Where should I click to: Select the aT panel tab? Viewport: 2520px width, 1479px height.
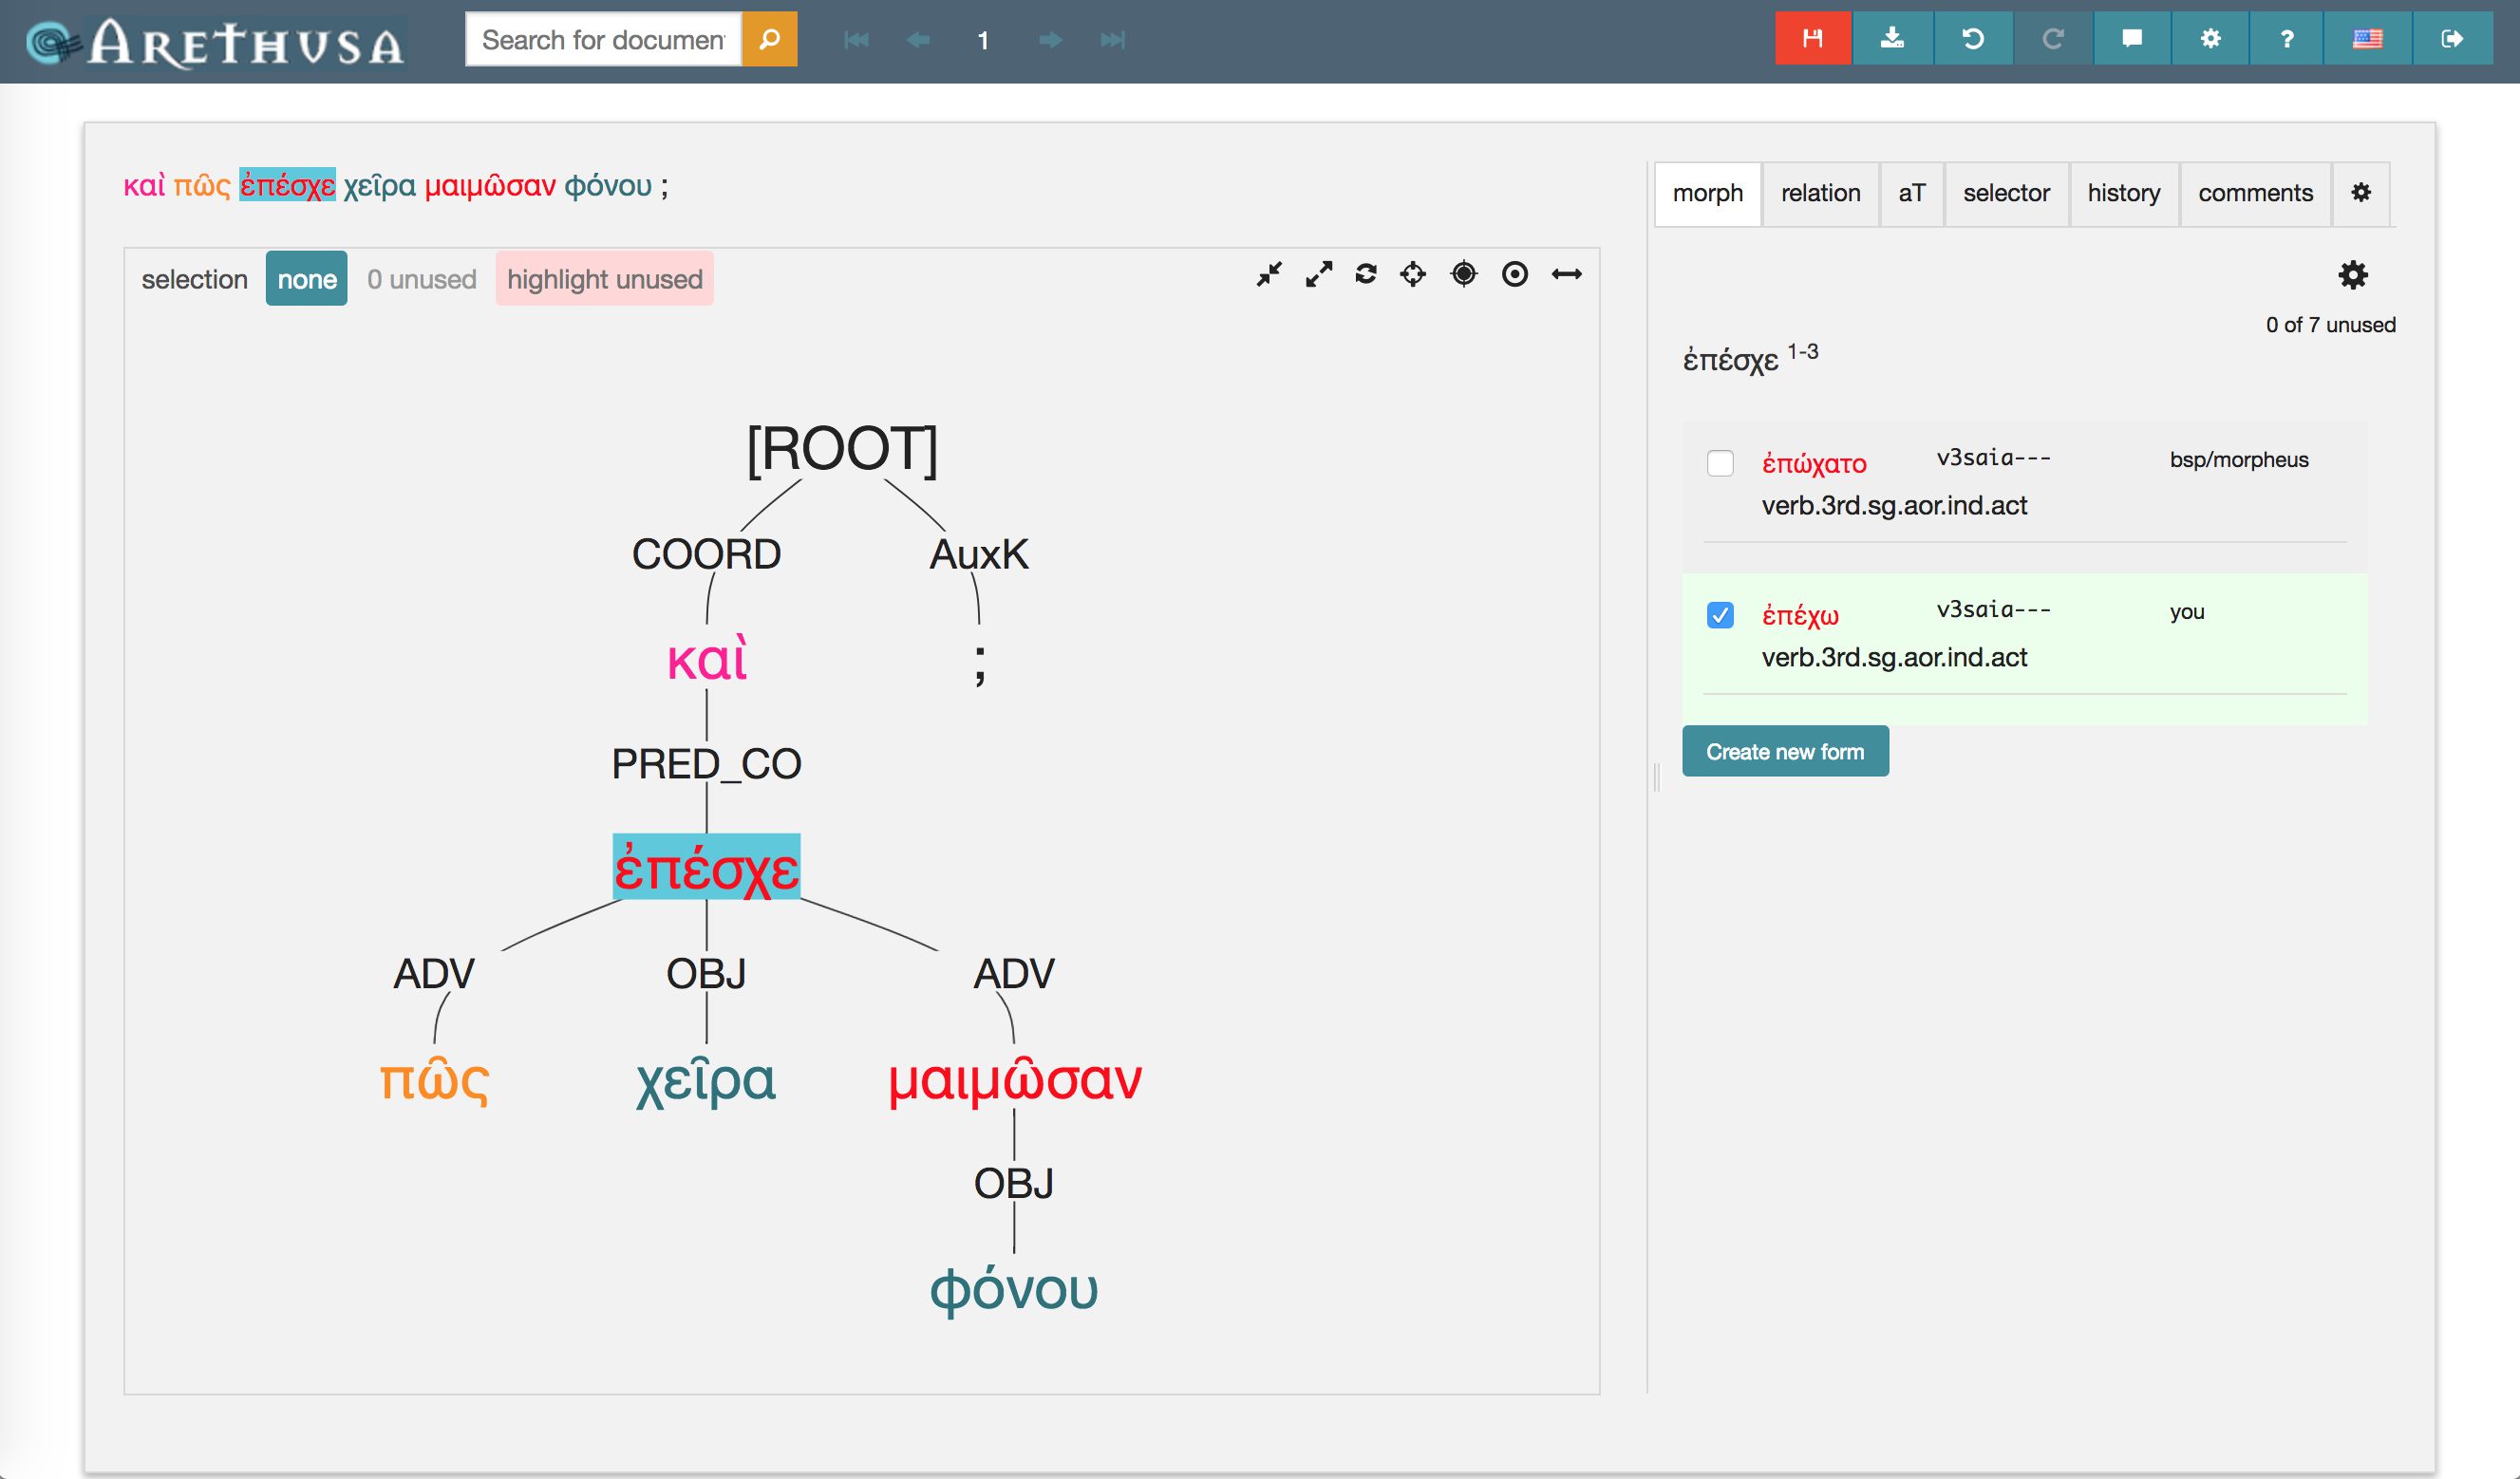pos(1914,194)
